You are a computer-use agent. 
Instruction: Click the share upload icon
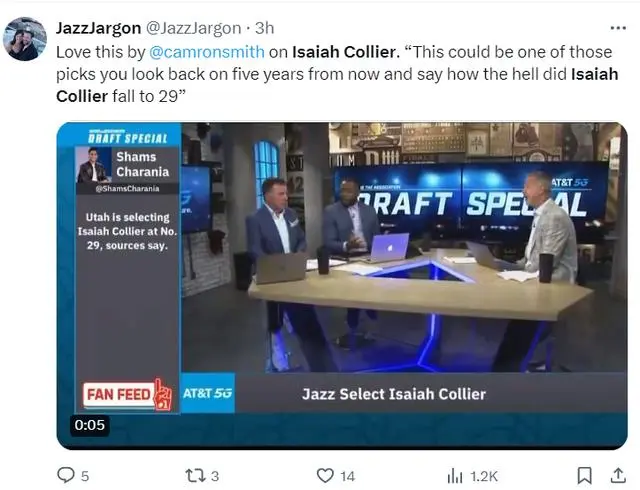[x=618, y=475]
